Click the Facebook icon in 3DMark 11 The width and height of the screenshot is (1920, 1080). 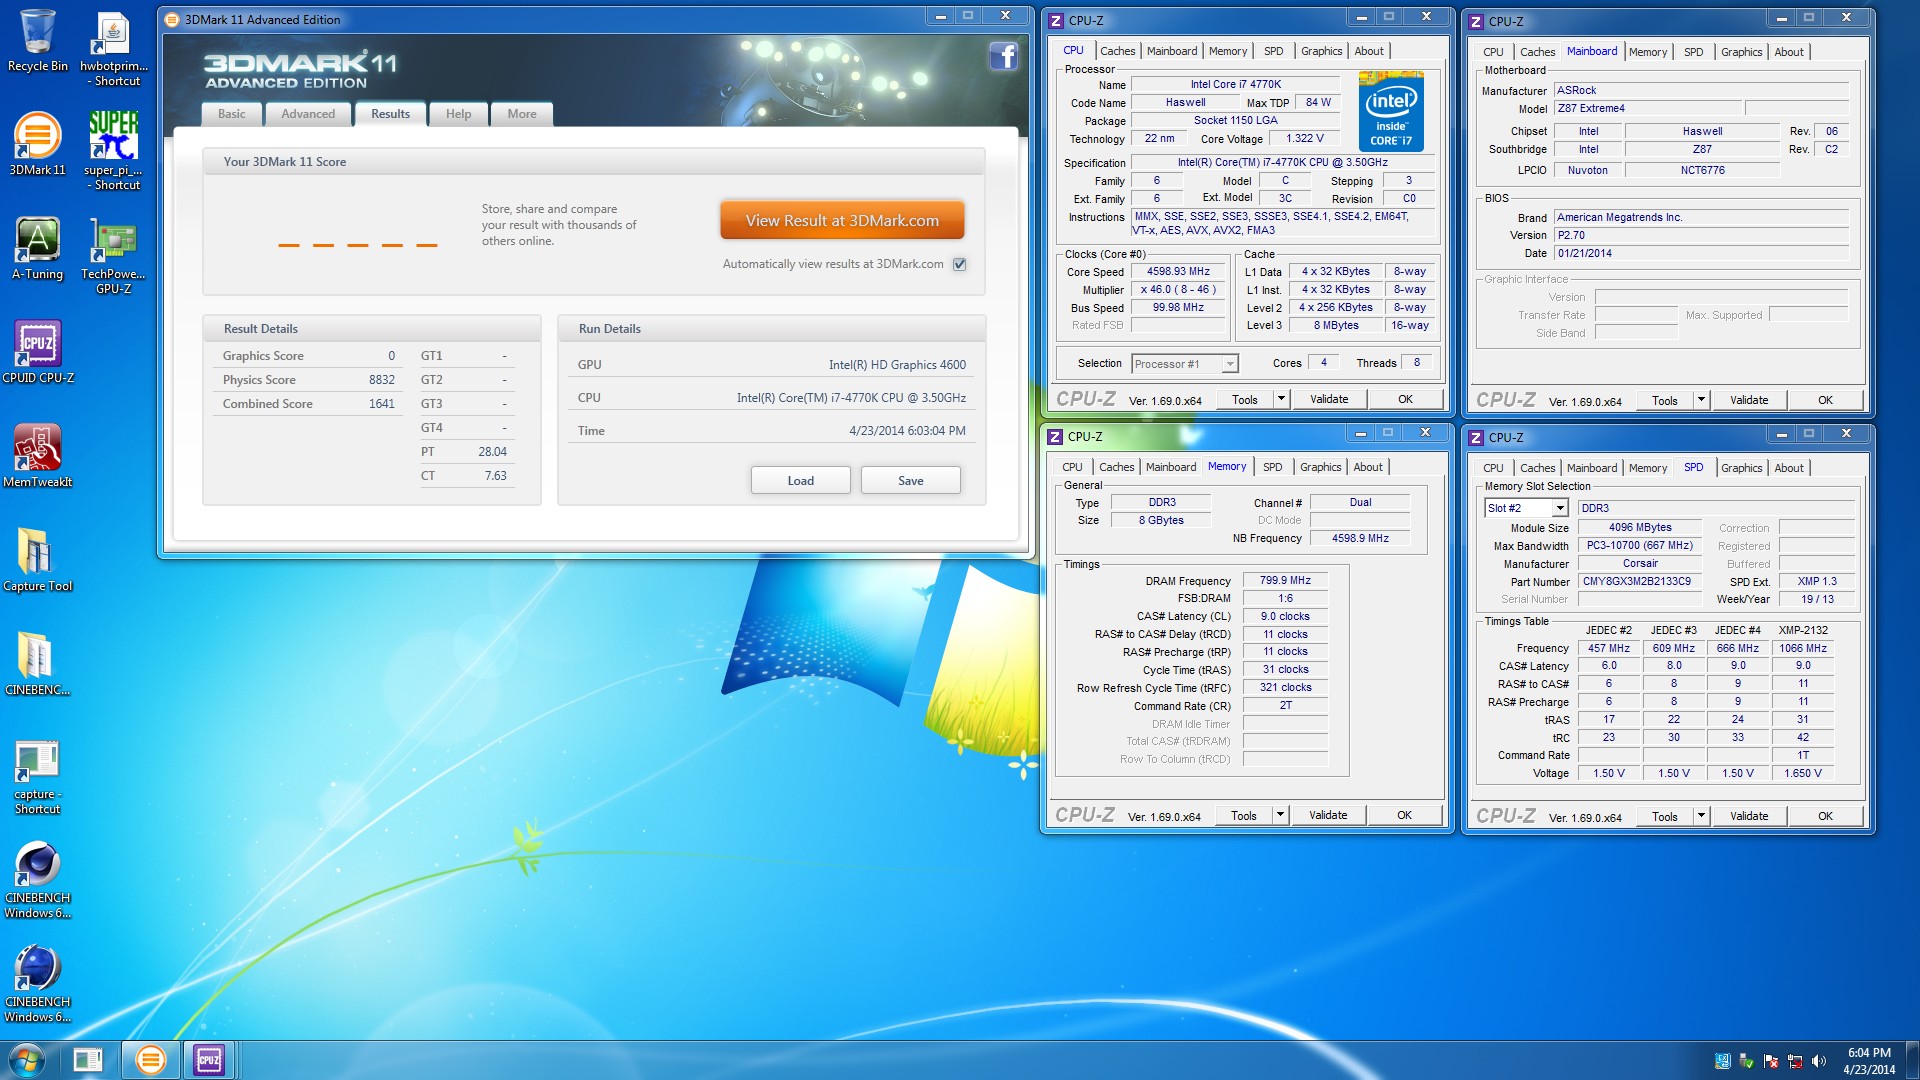[1003, 56]
